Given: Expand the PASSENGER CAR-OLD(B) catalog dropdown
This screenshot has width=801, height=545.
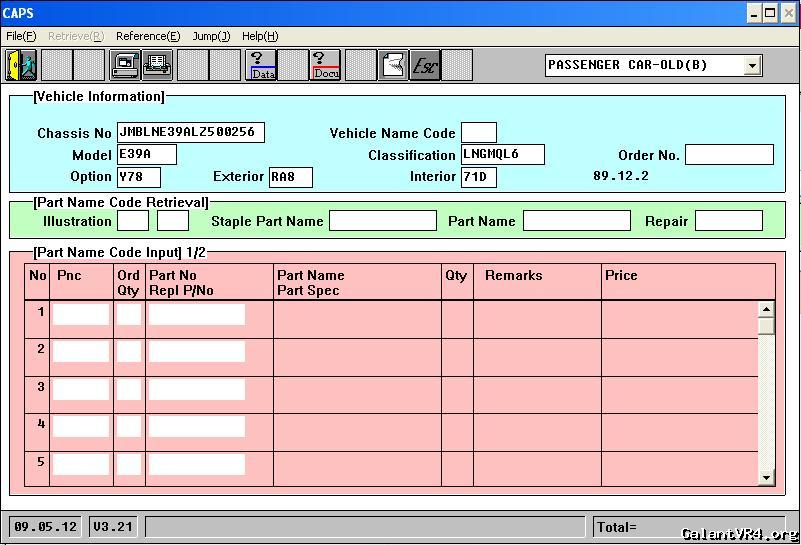Looking at the screenshot, I should (753, 66).
